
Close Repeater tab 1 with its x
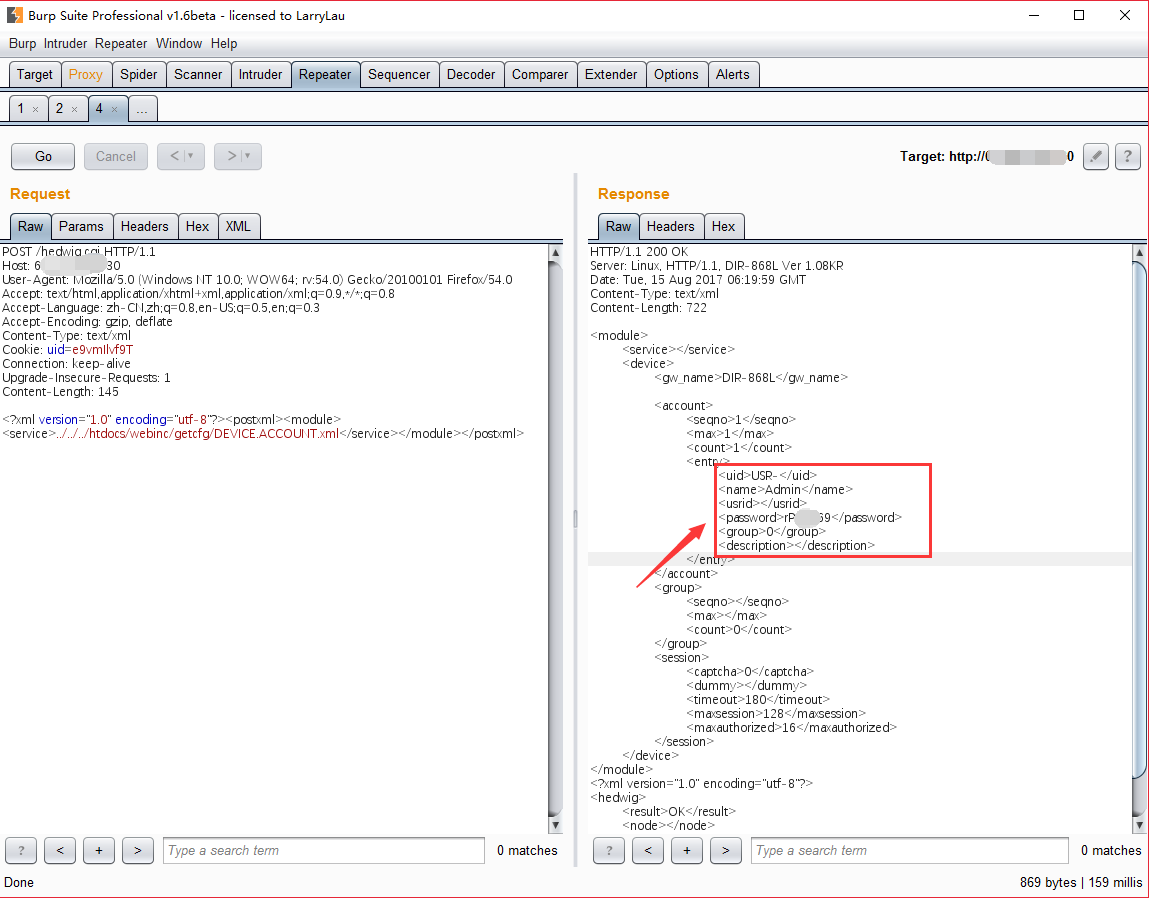pyautogui.click(x=35, y=109)
